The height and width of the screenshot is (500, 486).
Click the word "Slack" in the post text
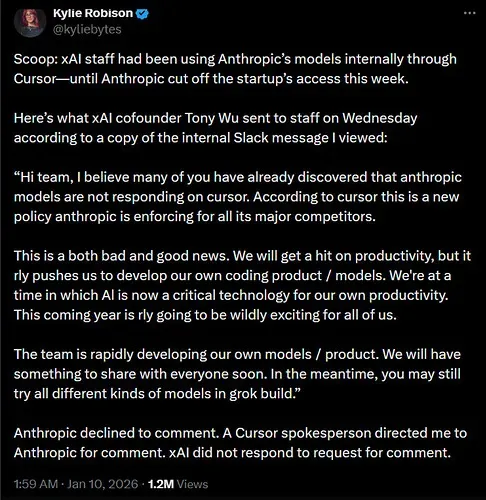coord(251,138)
